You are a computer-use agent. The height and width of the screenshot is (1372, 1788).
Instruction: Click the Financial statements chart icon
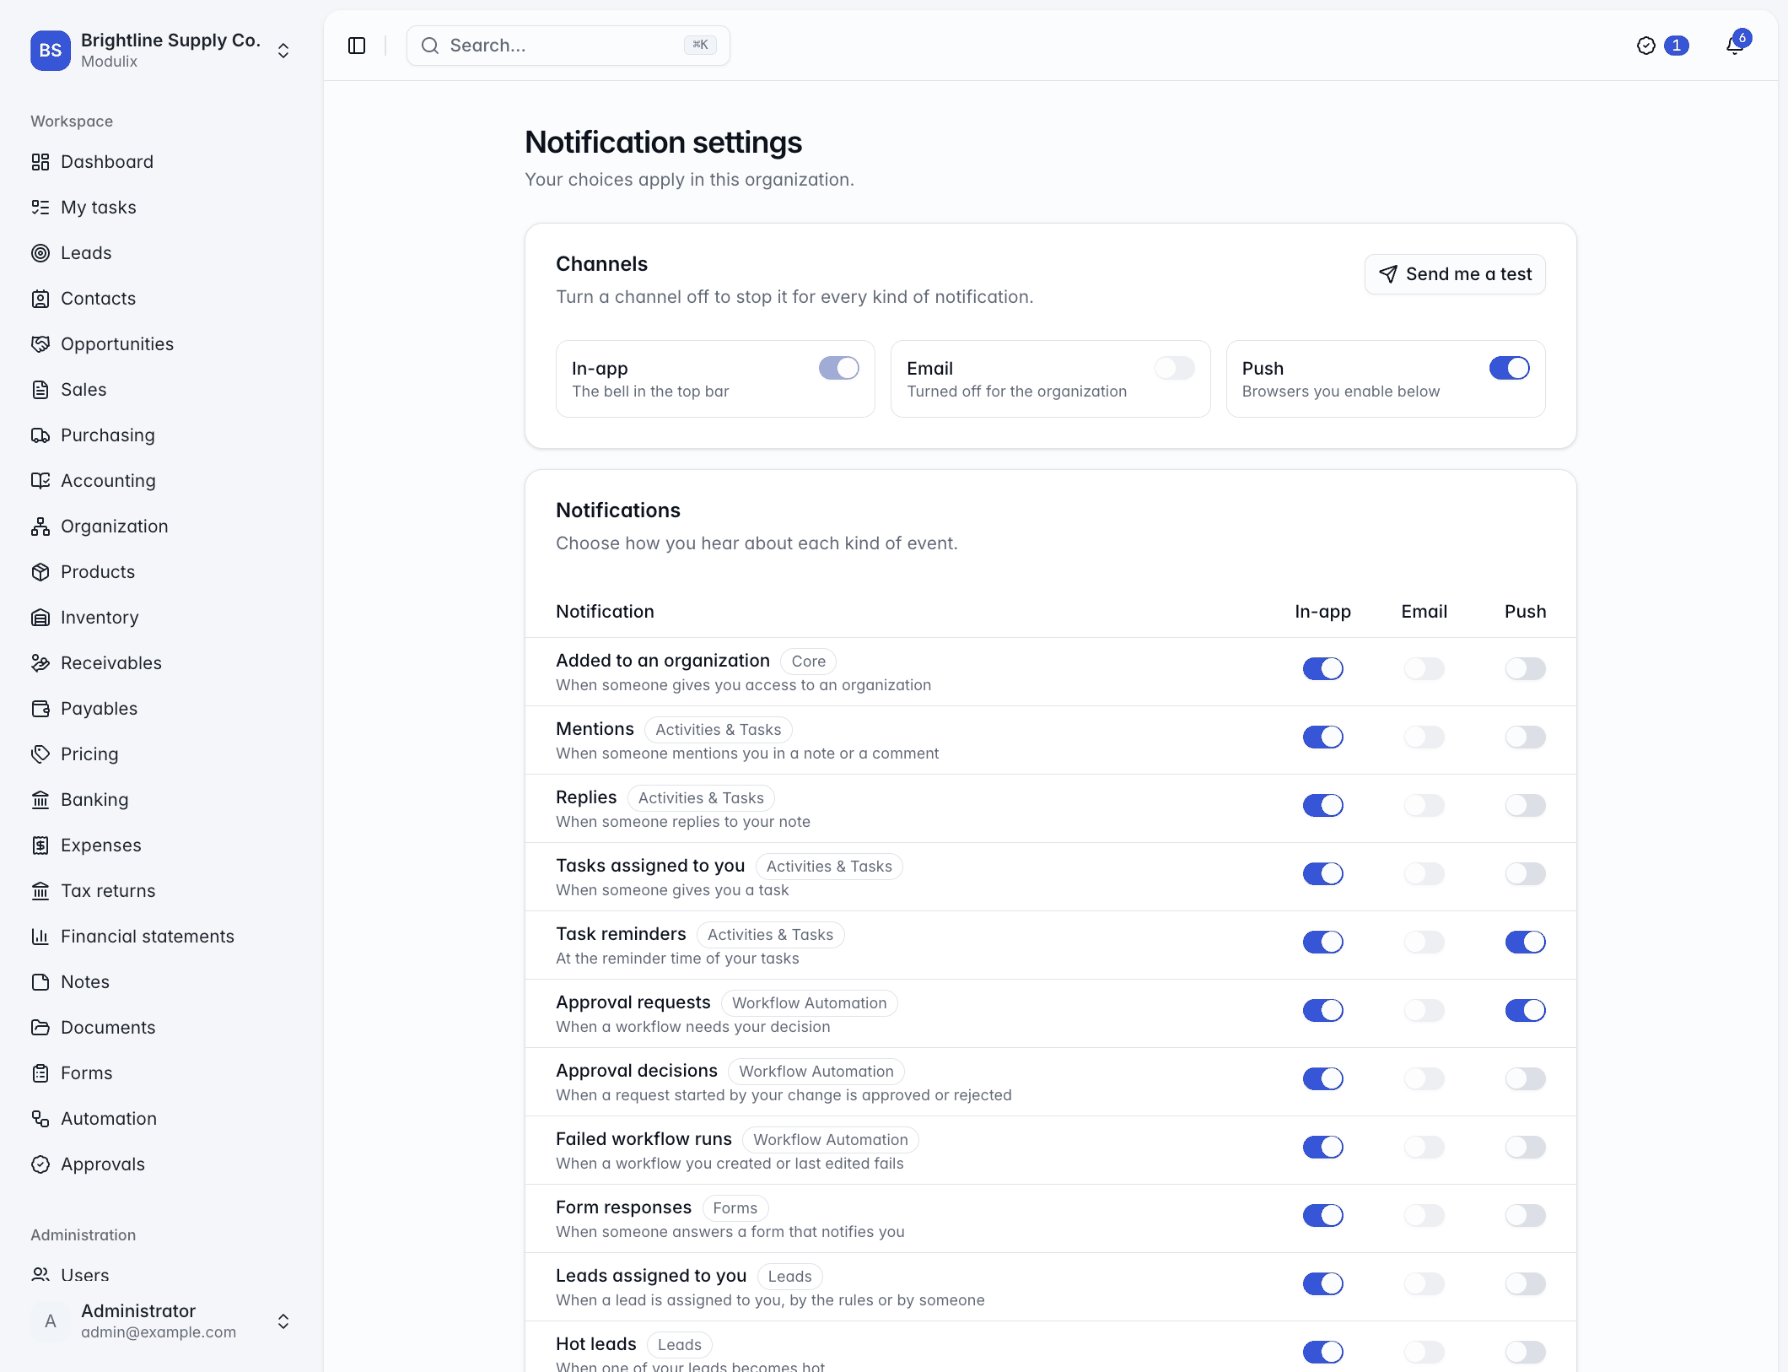click(x=40, y=937)
